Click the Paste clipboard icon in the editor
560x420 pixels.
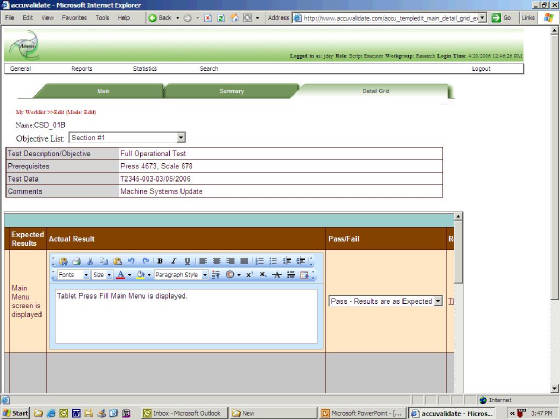(118, 261)
